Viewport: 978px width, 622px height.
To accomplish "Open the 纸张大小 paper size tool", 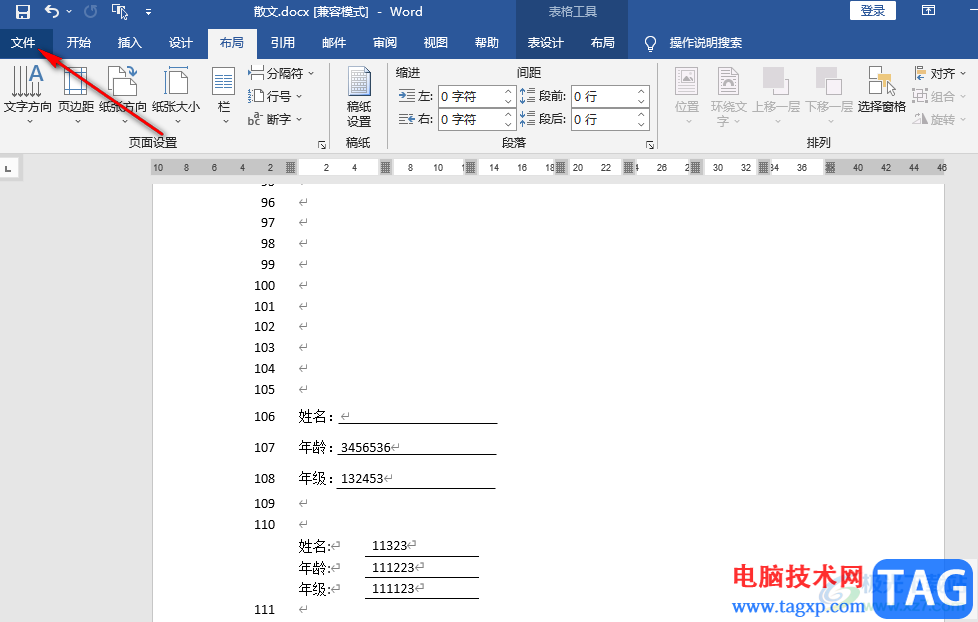I will 176,94.
